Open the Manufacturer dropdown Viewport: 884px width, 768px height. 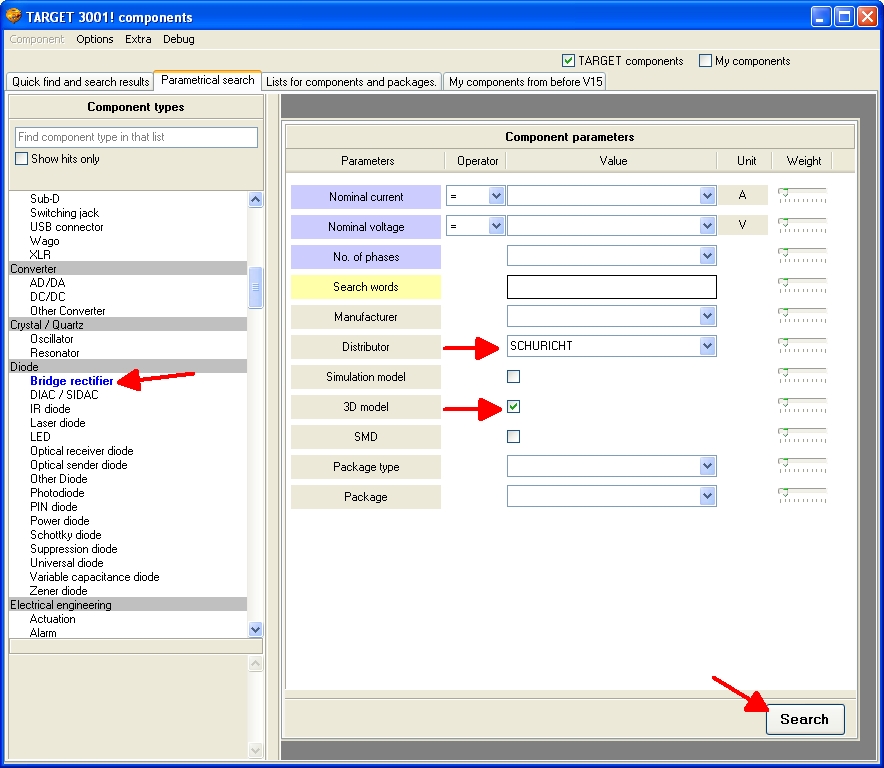[x=707, y=316]
